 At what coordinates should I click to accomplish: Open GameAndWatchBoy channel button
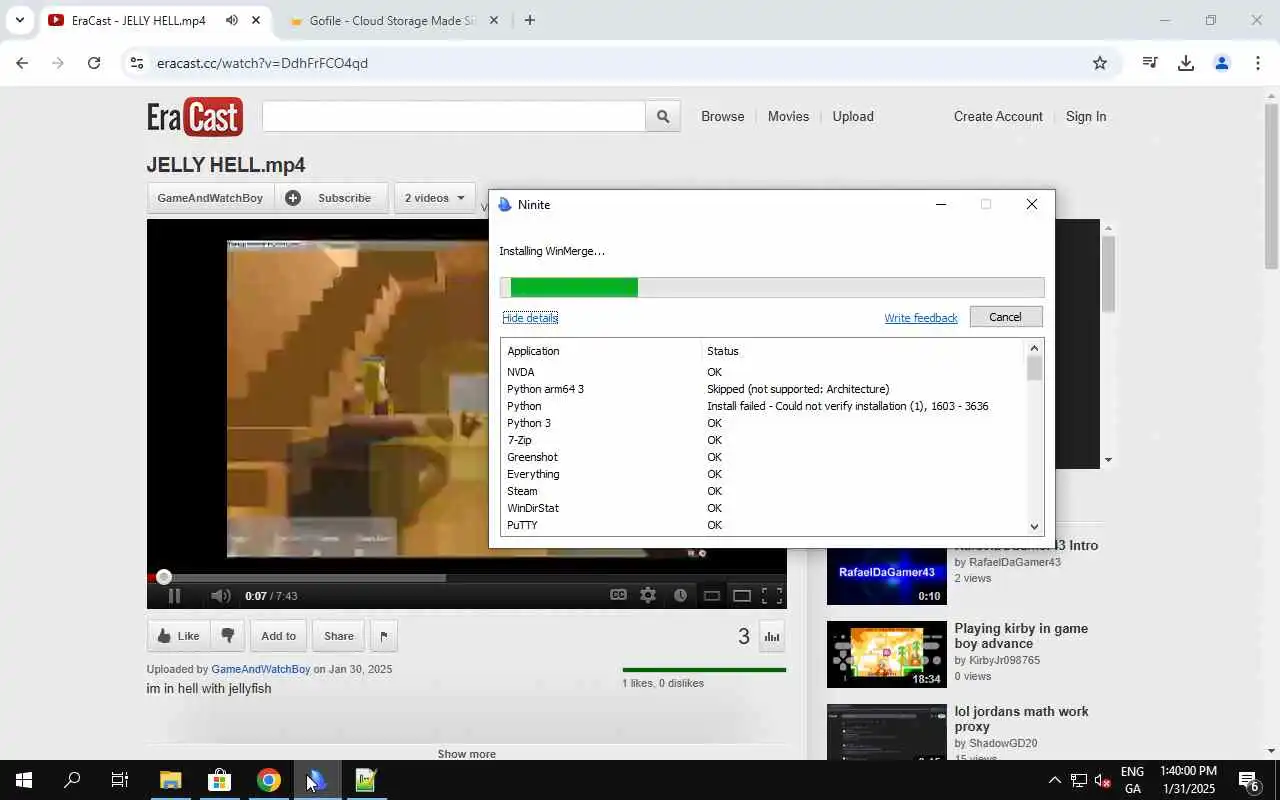210,198
